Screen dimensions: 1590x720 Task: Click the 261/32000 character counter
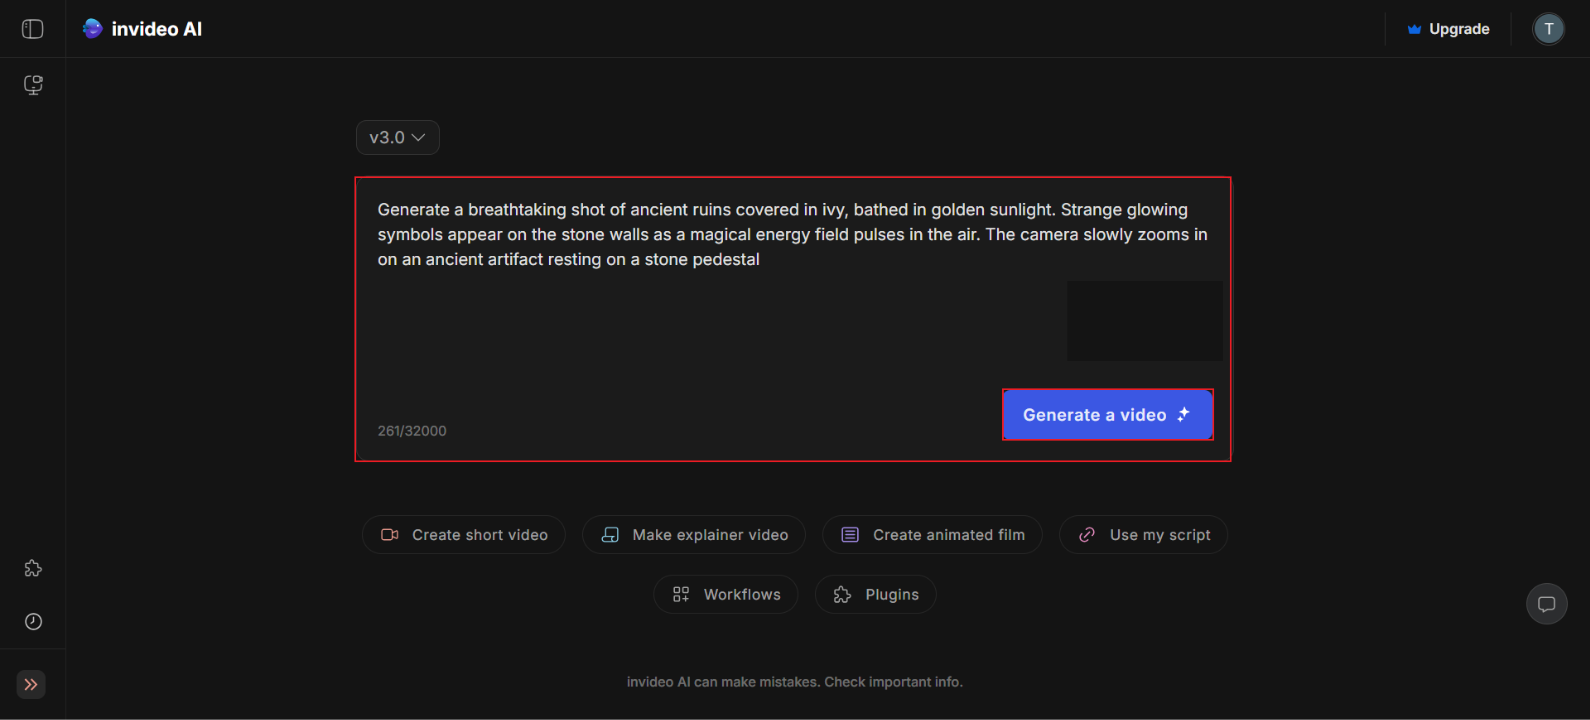pos(412,431)
